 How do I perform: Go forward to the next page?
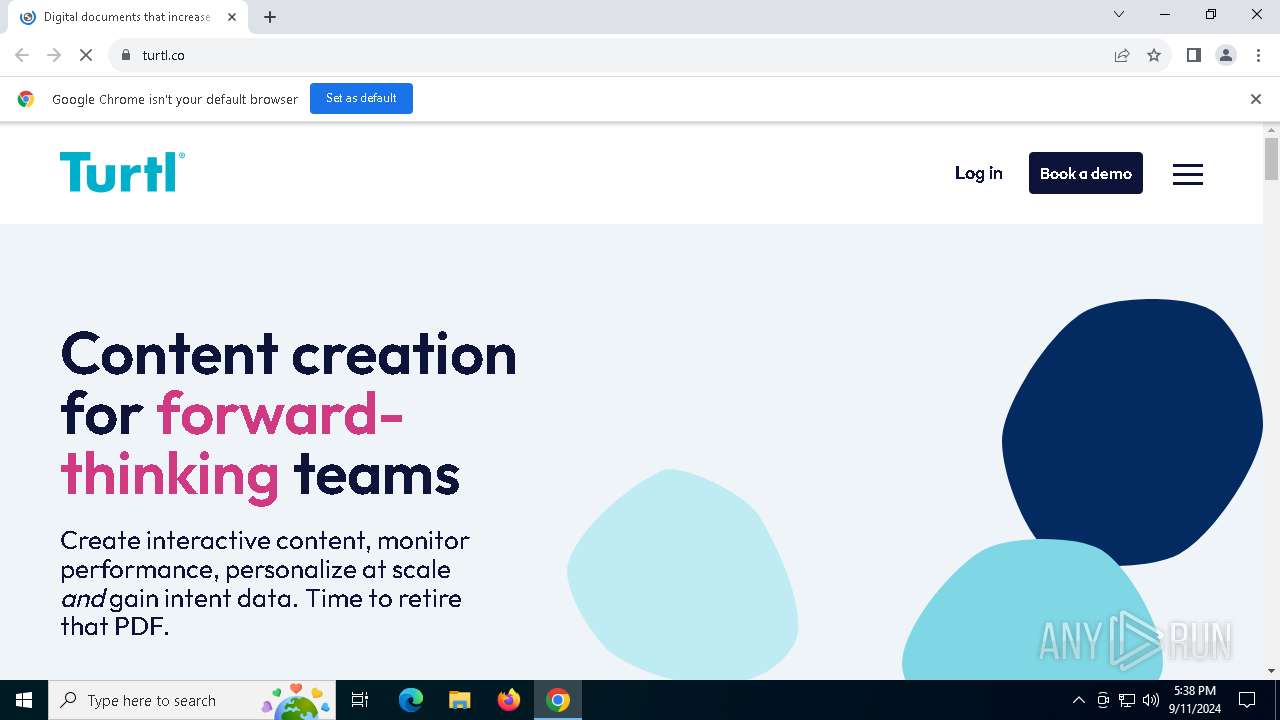click(54, 55)
